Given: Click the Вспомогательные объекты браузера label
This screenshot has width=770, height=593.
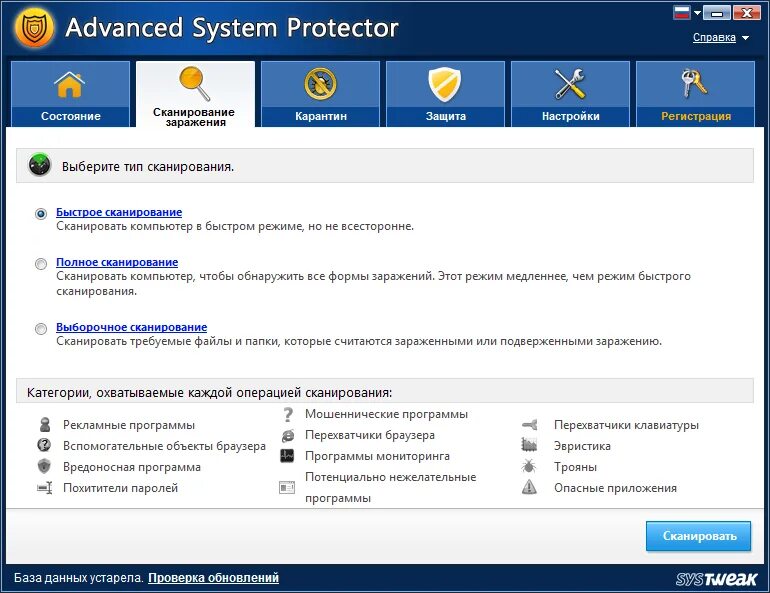Looking at the screenshot, I should [x=164, y=446].
